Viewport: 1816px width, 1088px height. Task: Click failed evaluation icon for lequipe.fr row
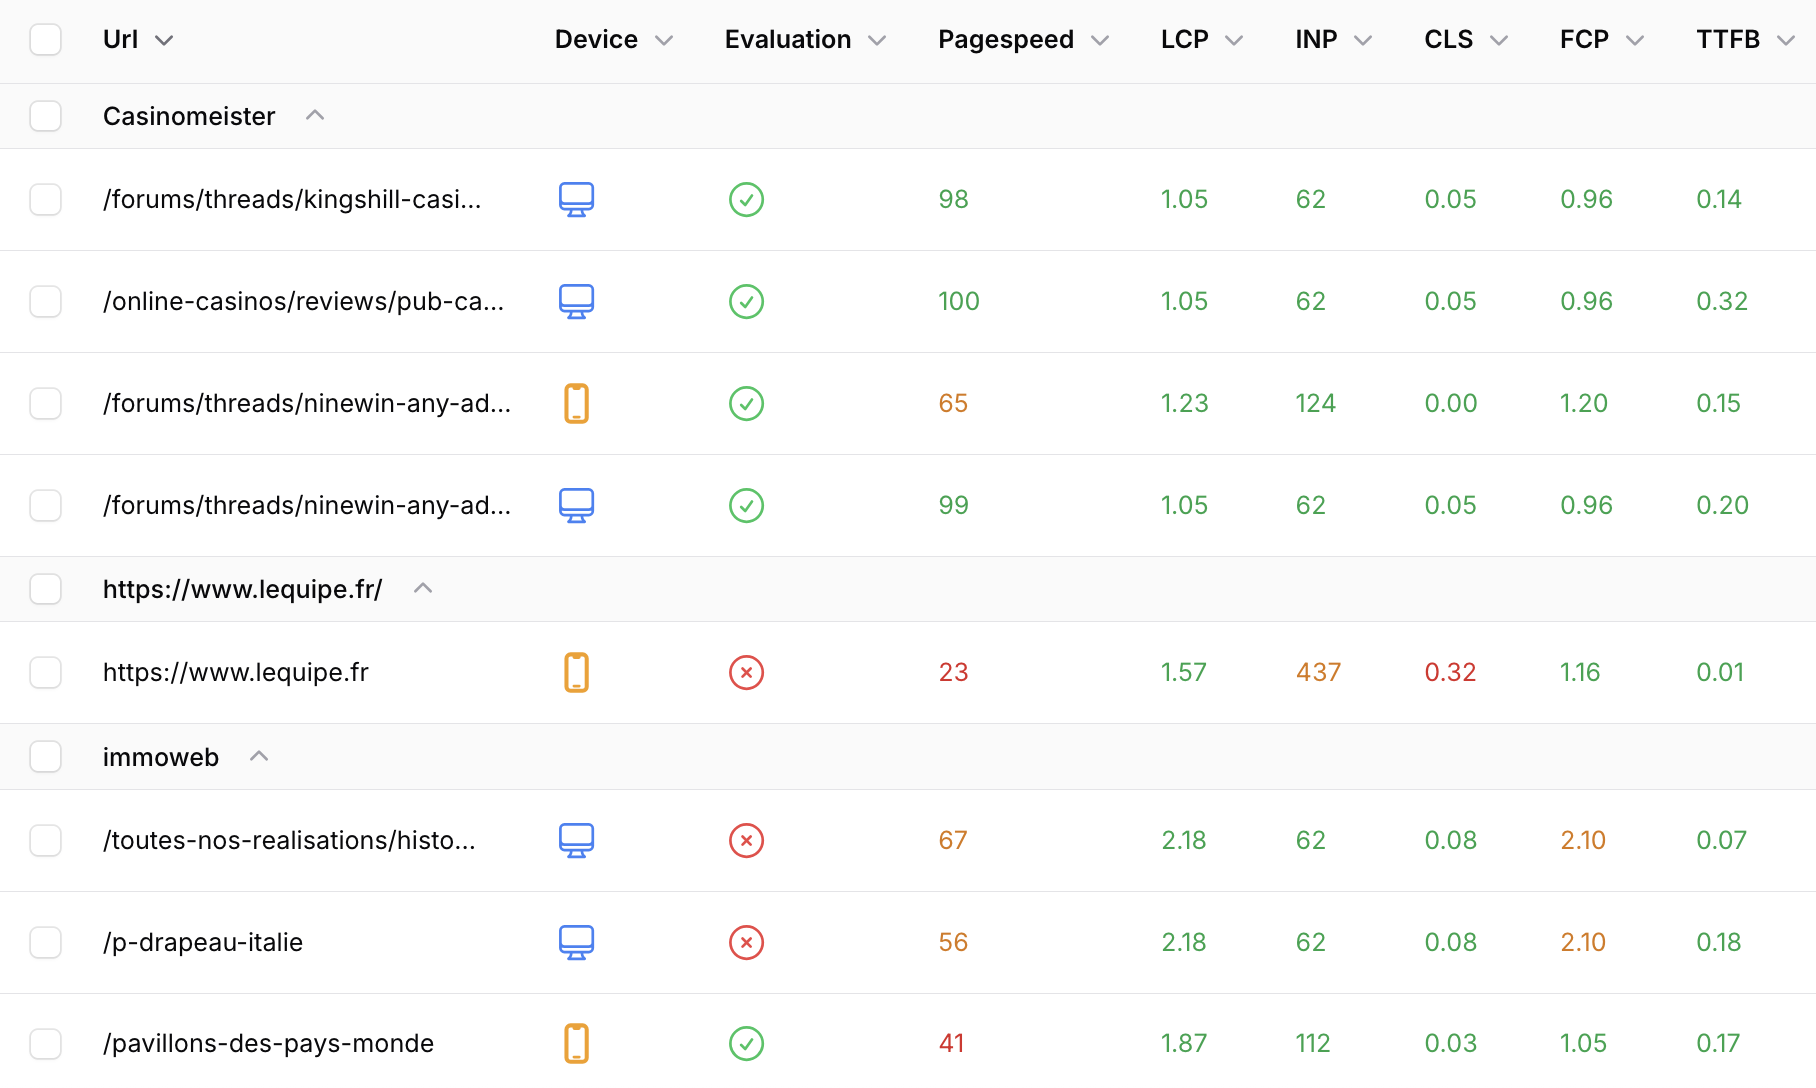coord(746,672)
